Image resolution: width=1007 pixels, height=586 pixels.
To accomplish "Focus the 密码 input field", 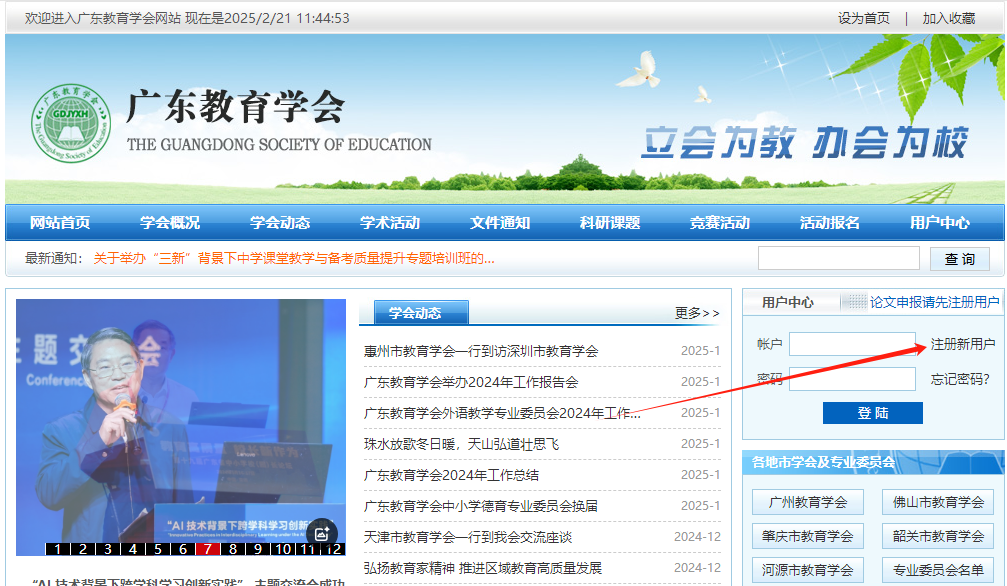I will pyautogui.click(x=852, y=379).
